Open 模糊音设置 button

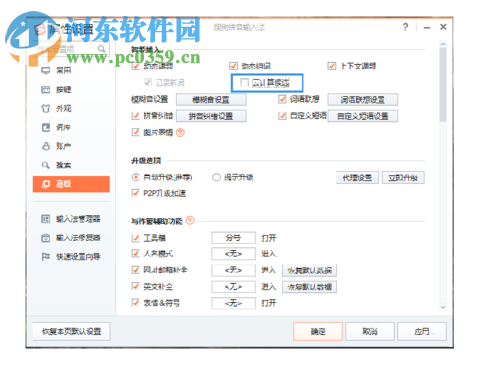click(x=211, y=99)
